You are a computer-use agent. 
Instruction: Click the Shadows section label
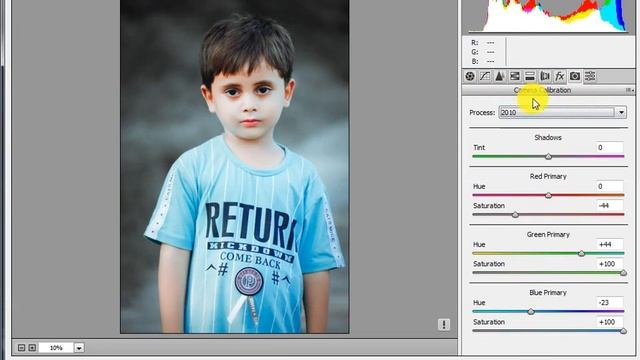click(548, 138)
